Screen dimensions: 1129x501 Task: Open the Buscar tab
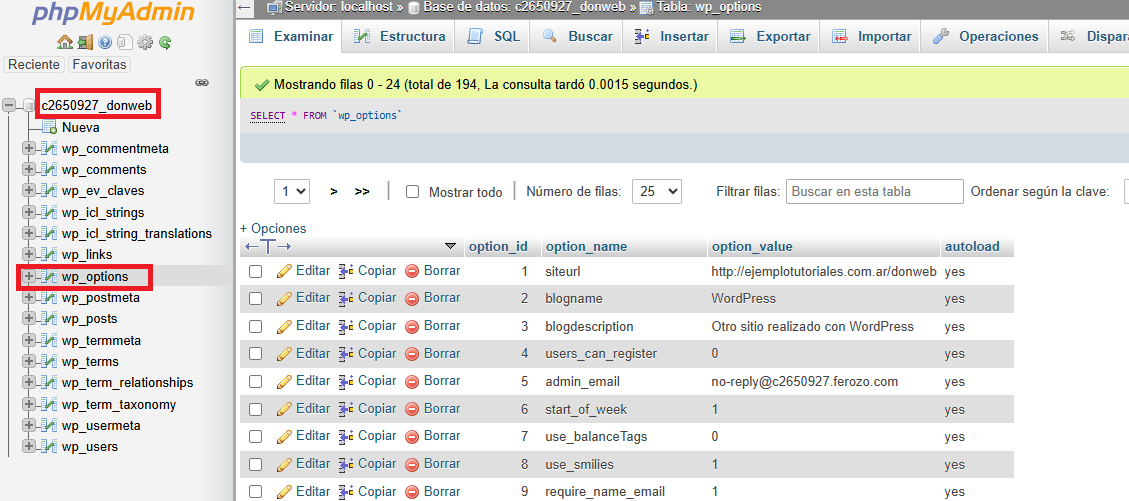click(x=577, y=37)
